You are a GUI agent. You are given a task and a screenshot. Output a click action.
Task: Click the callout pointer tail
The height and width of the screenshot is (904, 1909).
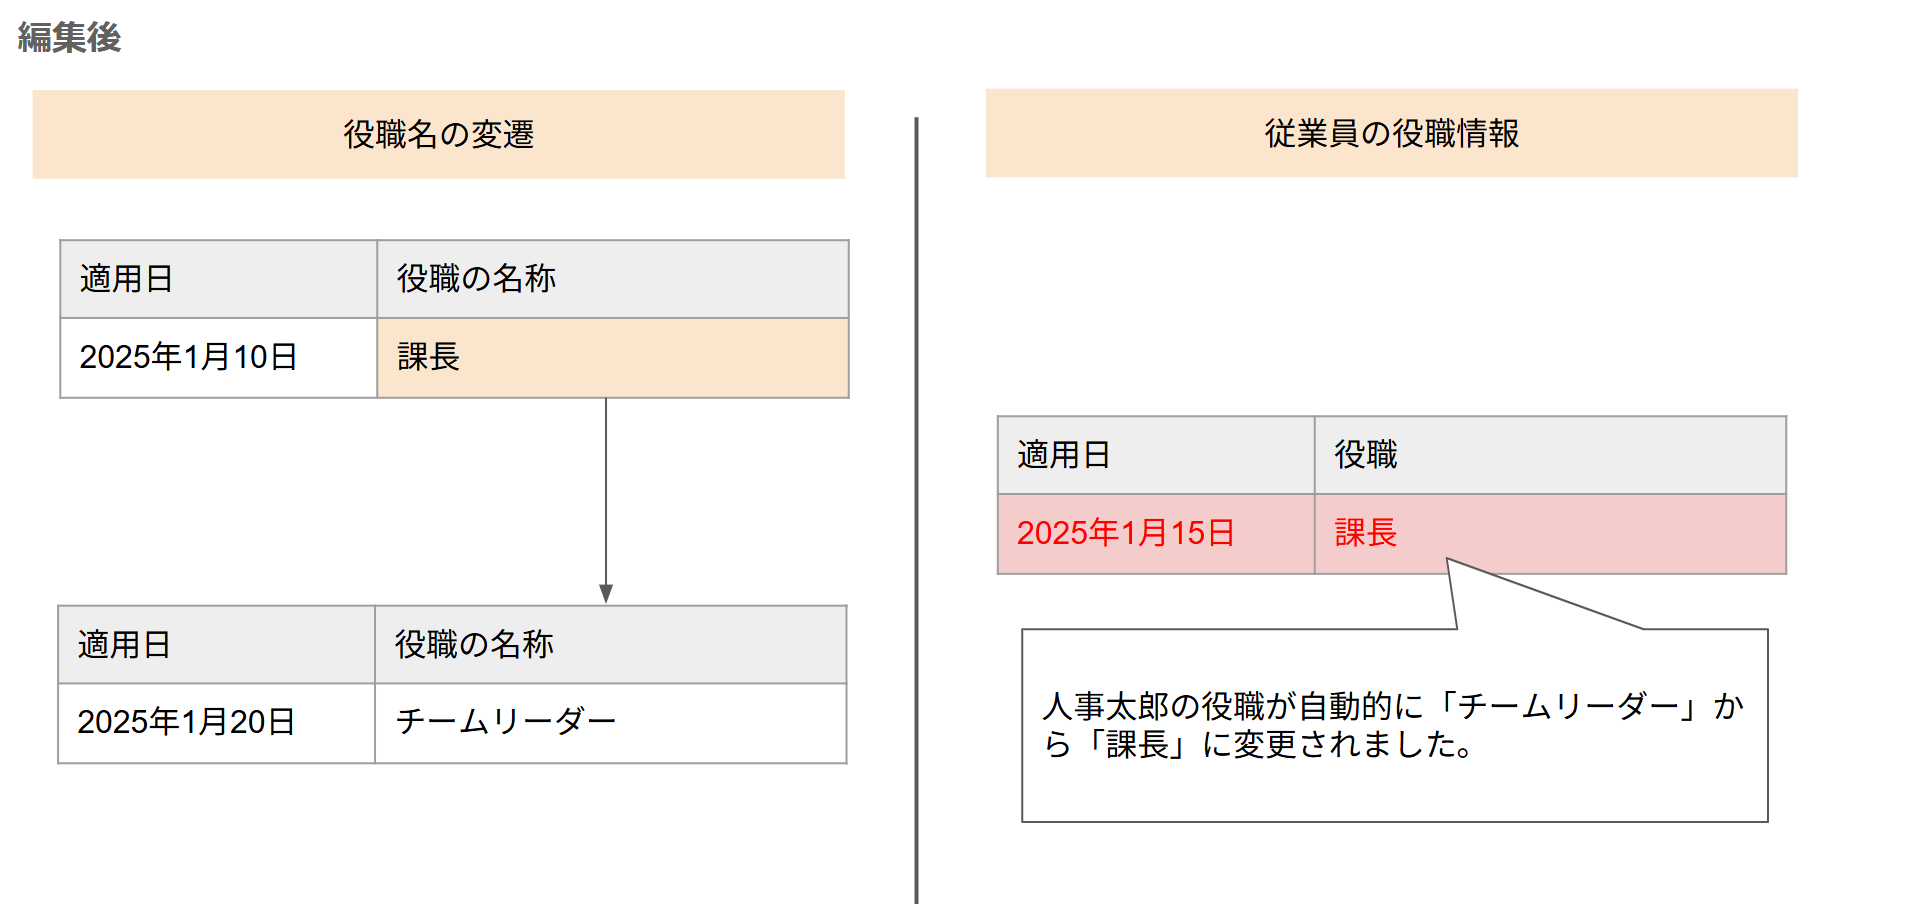(1500, 596)
